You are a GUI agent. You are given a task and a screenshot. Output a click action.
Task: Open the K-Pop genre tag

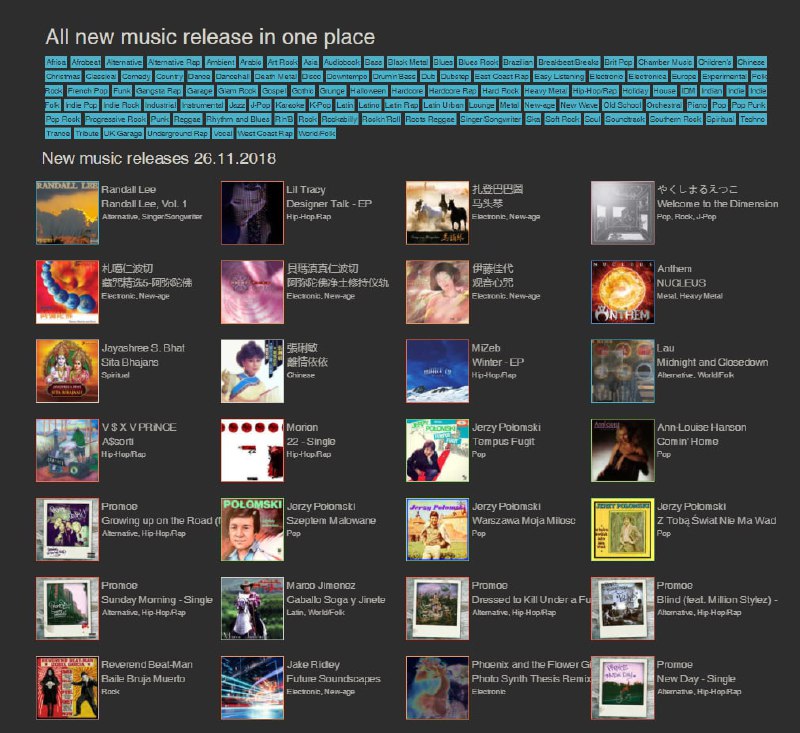[x=320, y=105]
